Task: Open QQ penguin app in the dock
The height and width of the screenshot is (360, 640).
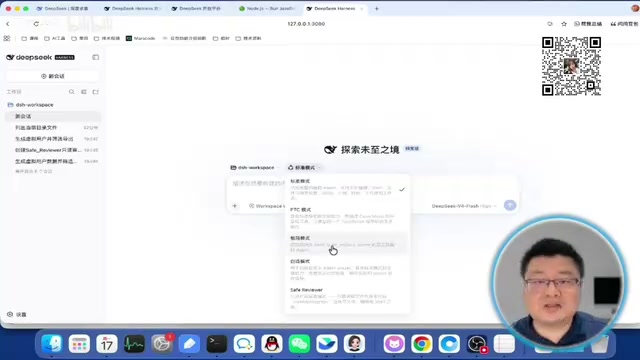Action: click(x=272, y=344)
